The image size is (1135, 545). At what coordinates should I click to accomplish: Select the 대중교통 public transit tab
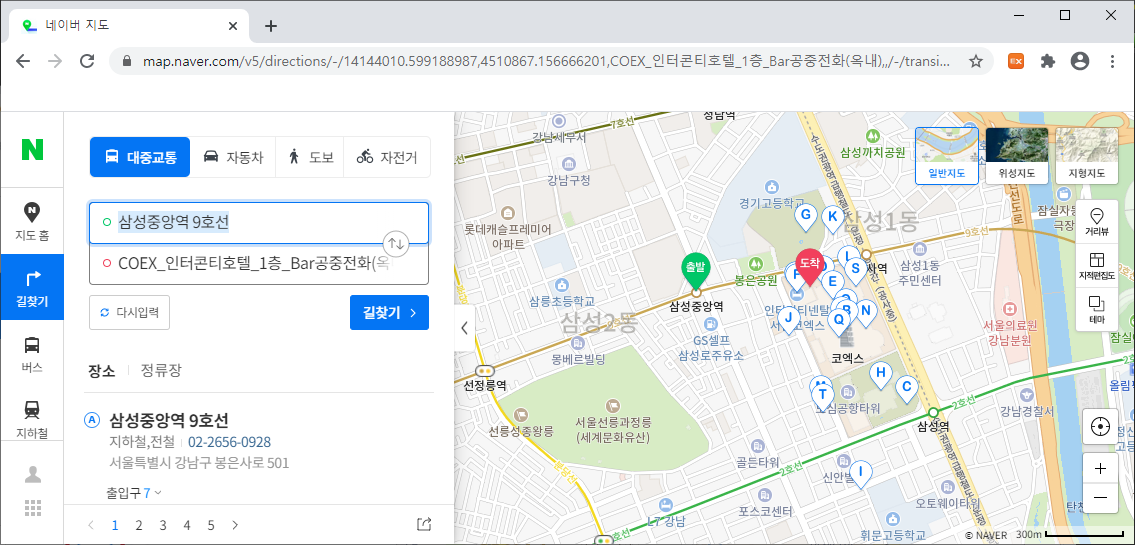(140, 157)
